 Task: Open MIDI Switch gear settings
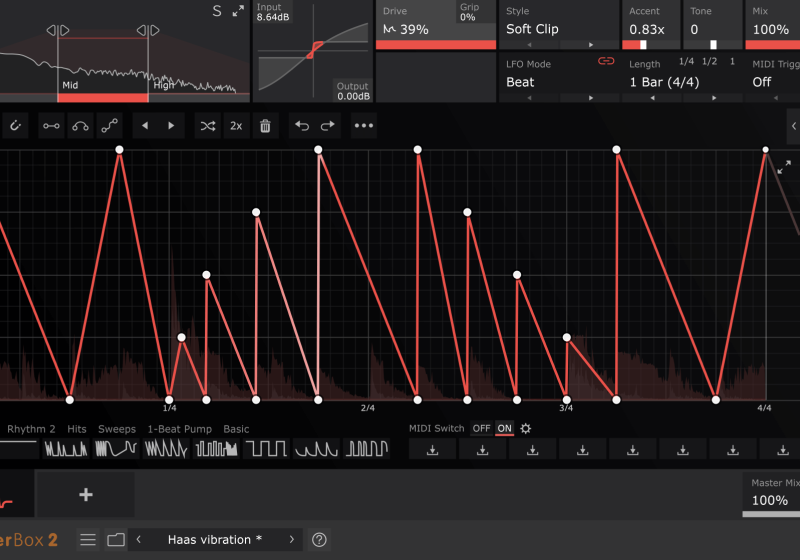click(525, 429)
